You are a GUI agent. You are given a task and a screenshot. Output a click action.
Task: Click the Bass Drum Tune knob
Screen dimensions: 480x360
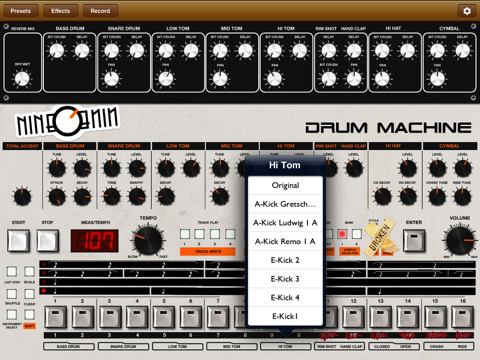(57, 169)
